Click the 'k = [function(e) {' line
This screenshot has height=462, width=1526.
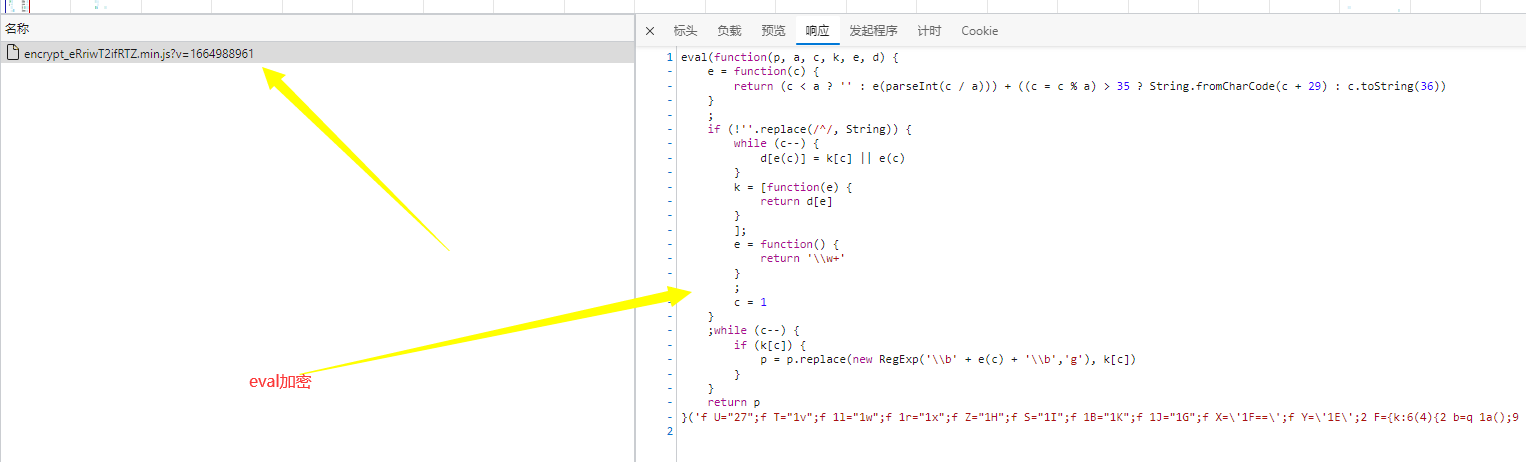(792, 187)
